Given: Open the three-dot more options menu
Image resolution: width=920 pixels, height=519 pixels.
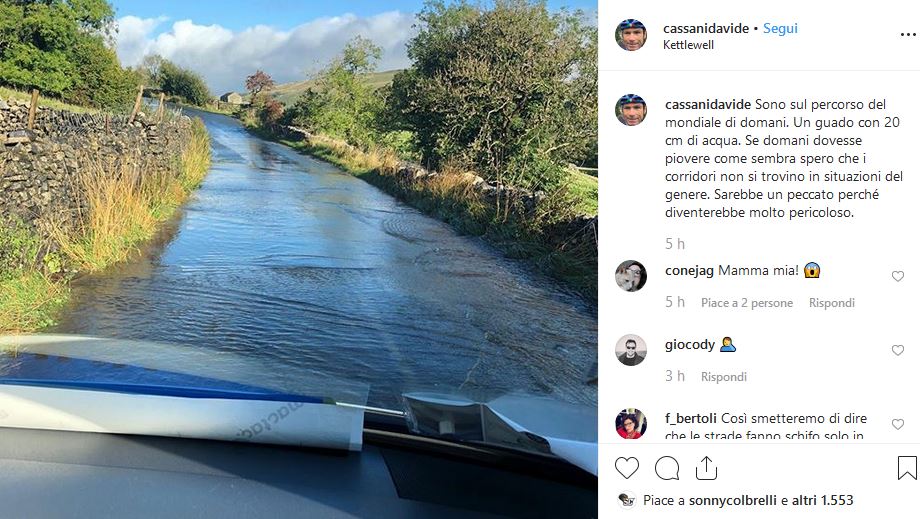Looking at the screenshot, I should [908, 35].
